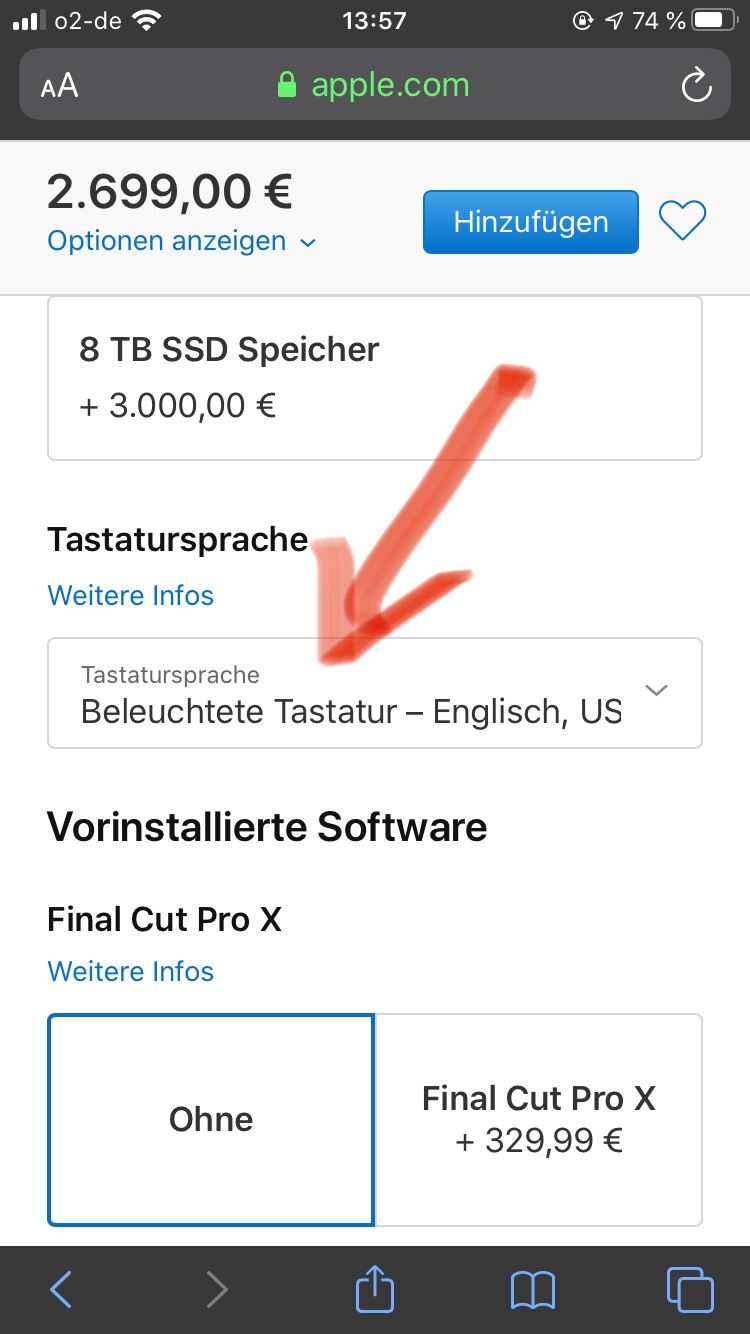This screenshot has width=750, height=1334.
Task: Show all open Safari tabs
Action: (x=689, y=1289)
